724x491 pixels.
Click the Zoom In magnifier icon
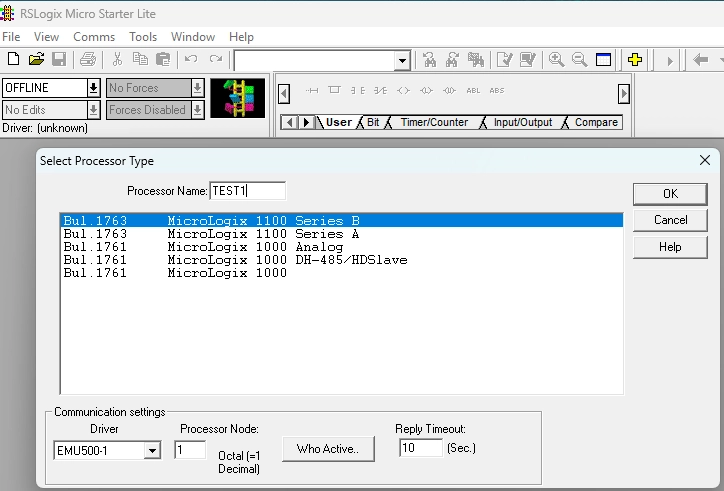(556, 60)
